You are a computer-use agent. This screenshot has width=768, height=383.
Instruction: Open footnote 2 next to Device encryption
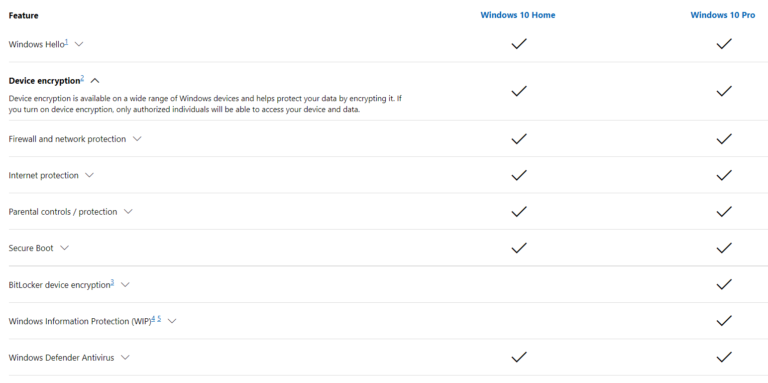[82, 78]
